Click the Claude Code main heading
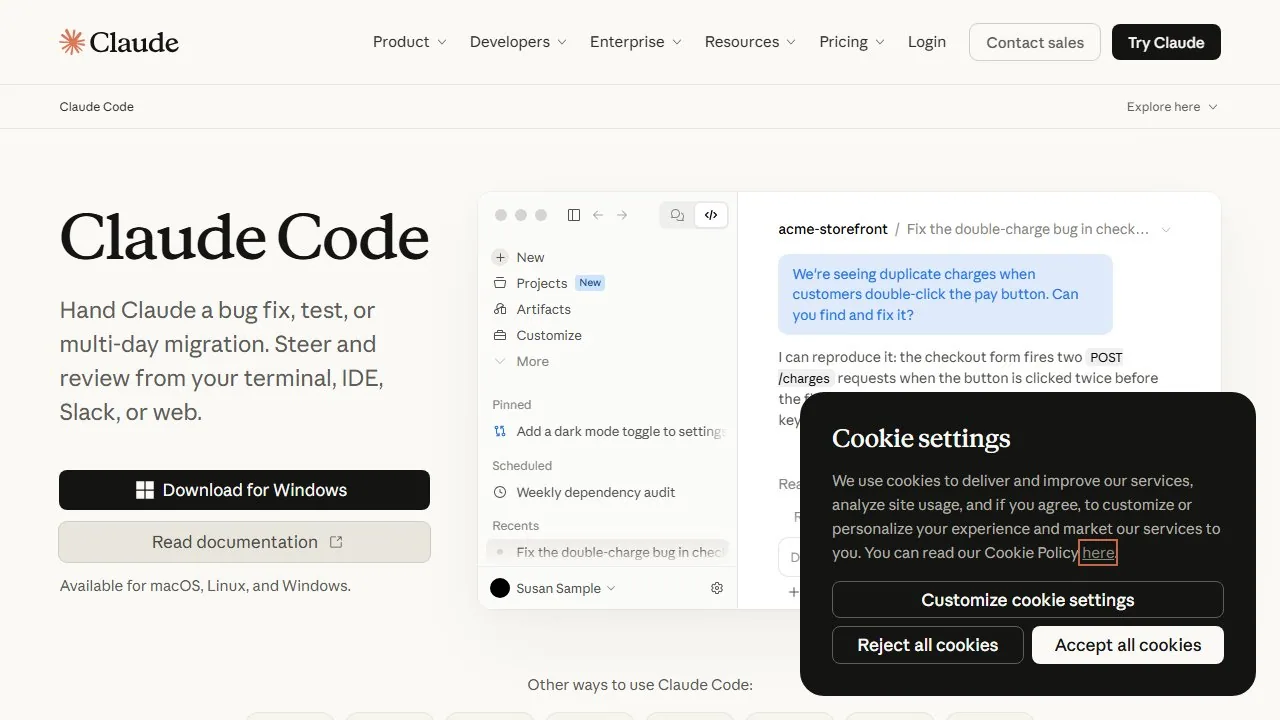This screenshot has width=1280, height=720. point(244,237)
